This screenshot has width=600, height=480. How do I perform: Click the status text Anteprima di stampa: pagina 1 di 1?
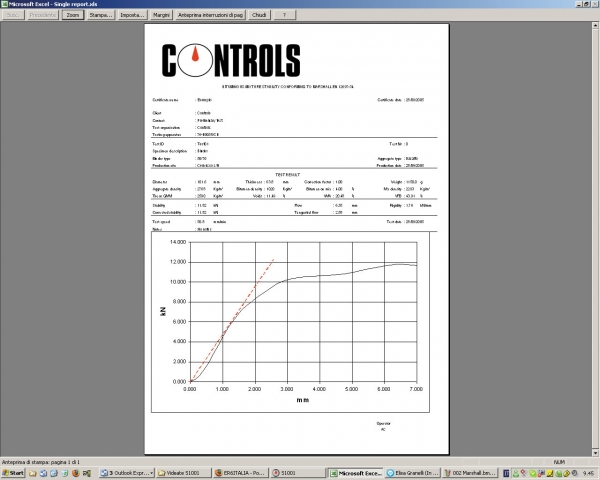pyautogui.click(x=41, y=462)
